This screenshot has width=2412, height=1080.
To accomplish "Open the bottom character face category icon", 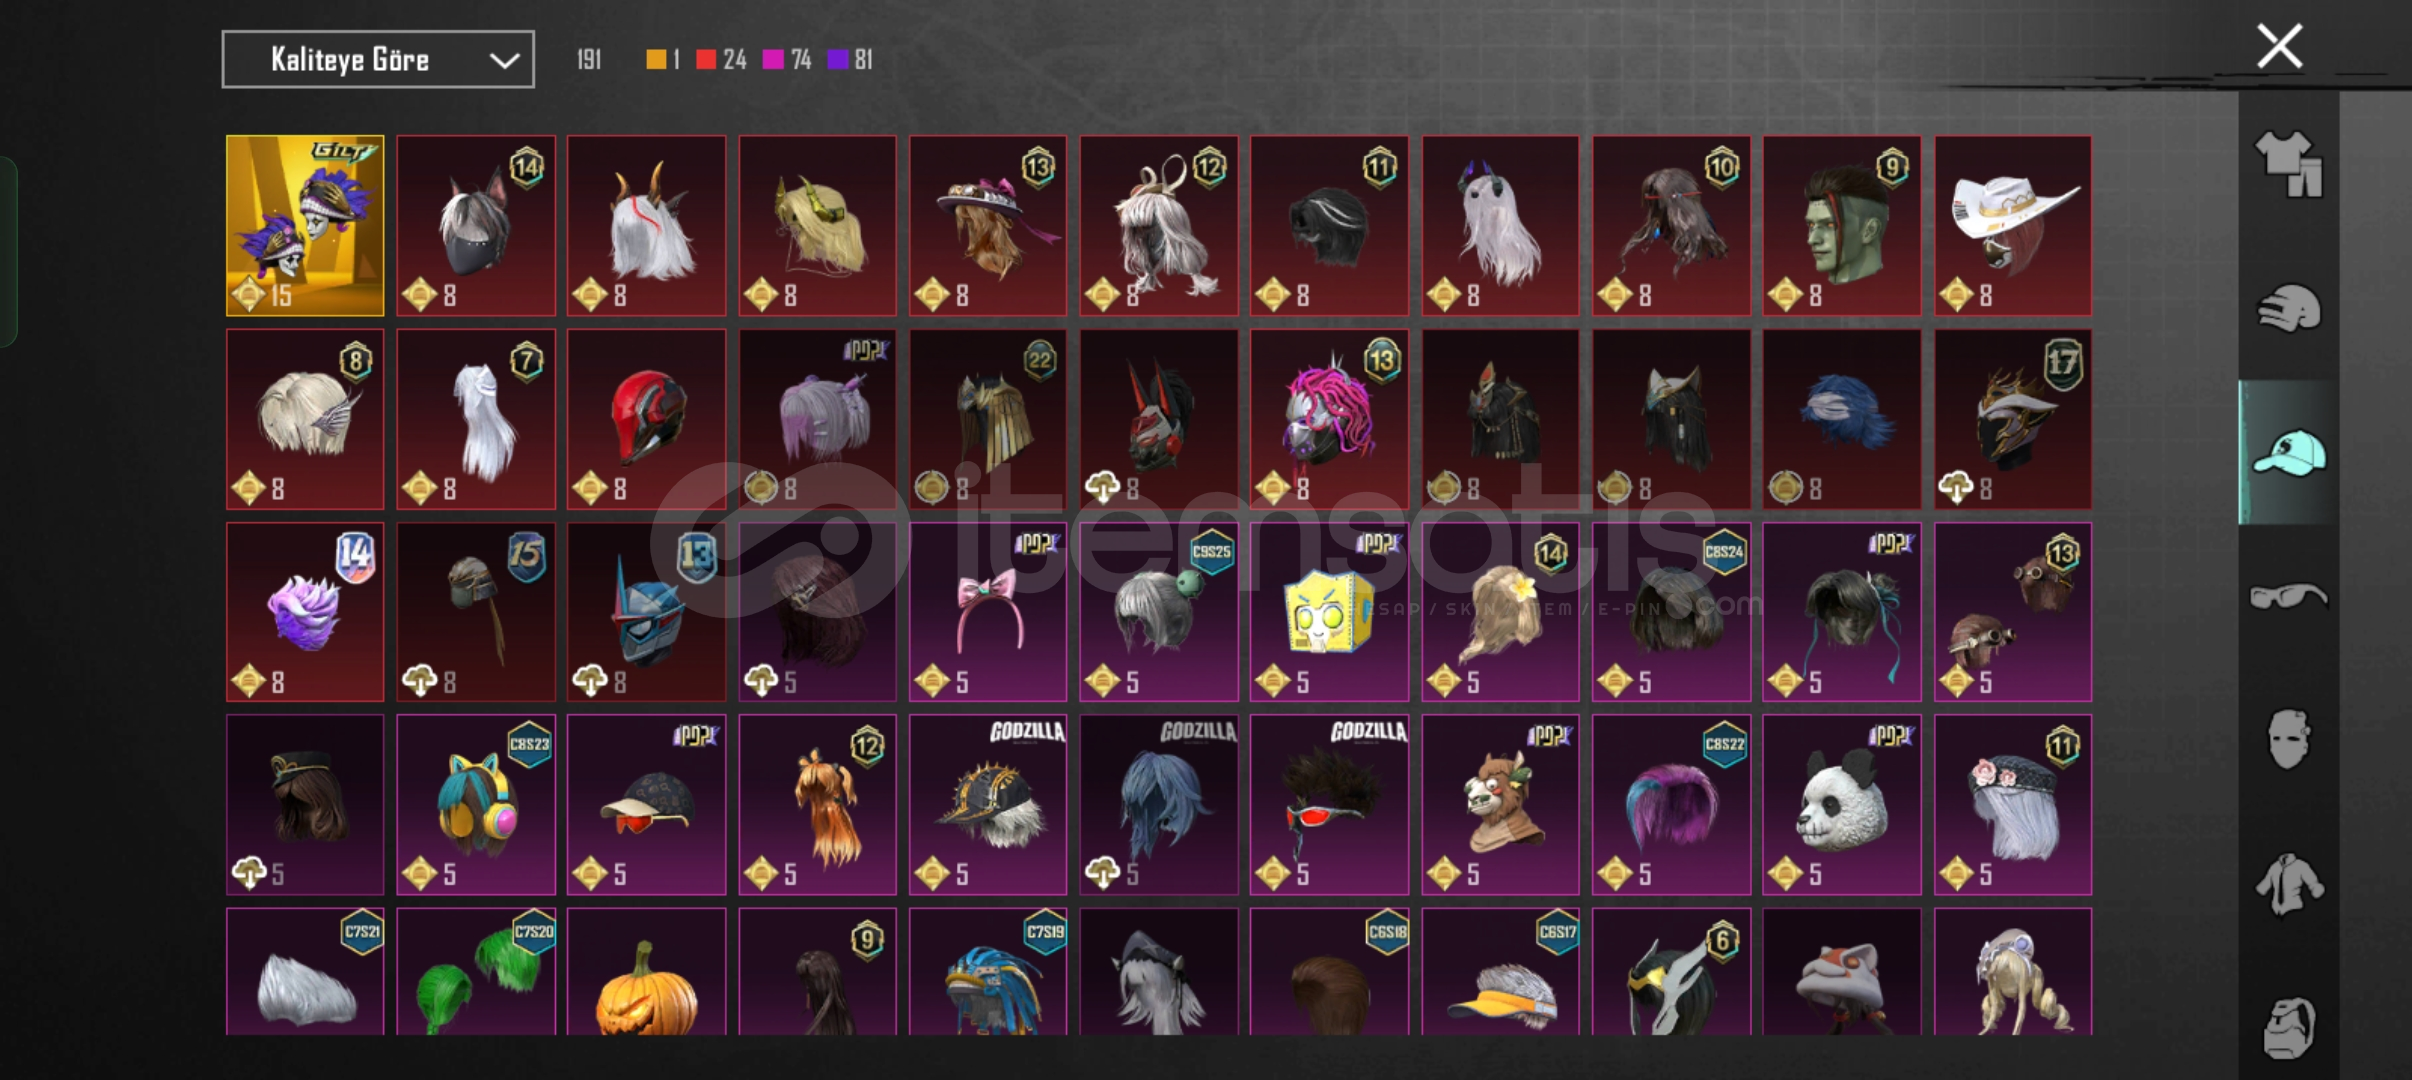I will click(x=2288, y=1027).
